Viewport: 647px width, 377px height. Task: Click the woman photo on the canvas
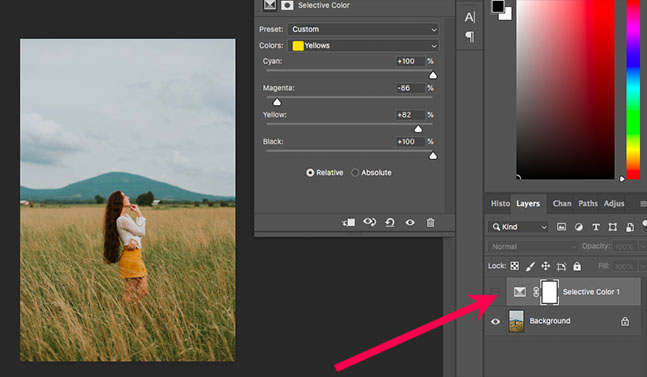point(128,200)
